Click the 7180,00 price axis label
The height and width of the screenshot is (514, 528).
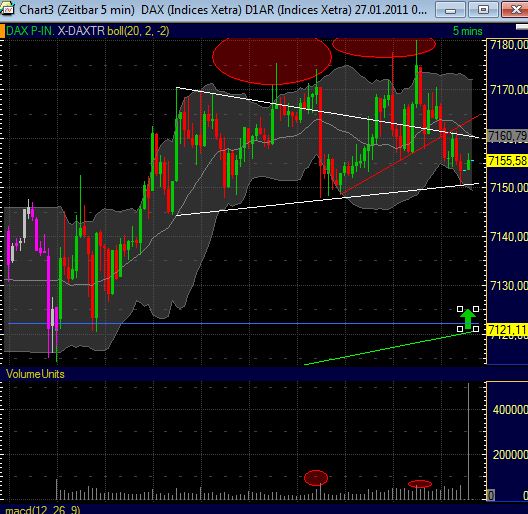508,44
